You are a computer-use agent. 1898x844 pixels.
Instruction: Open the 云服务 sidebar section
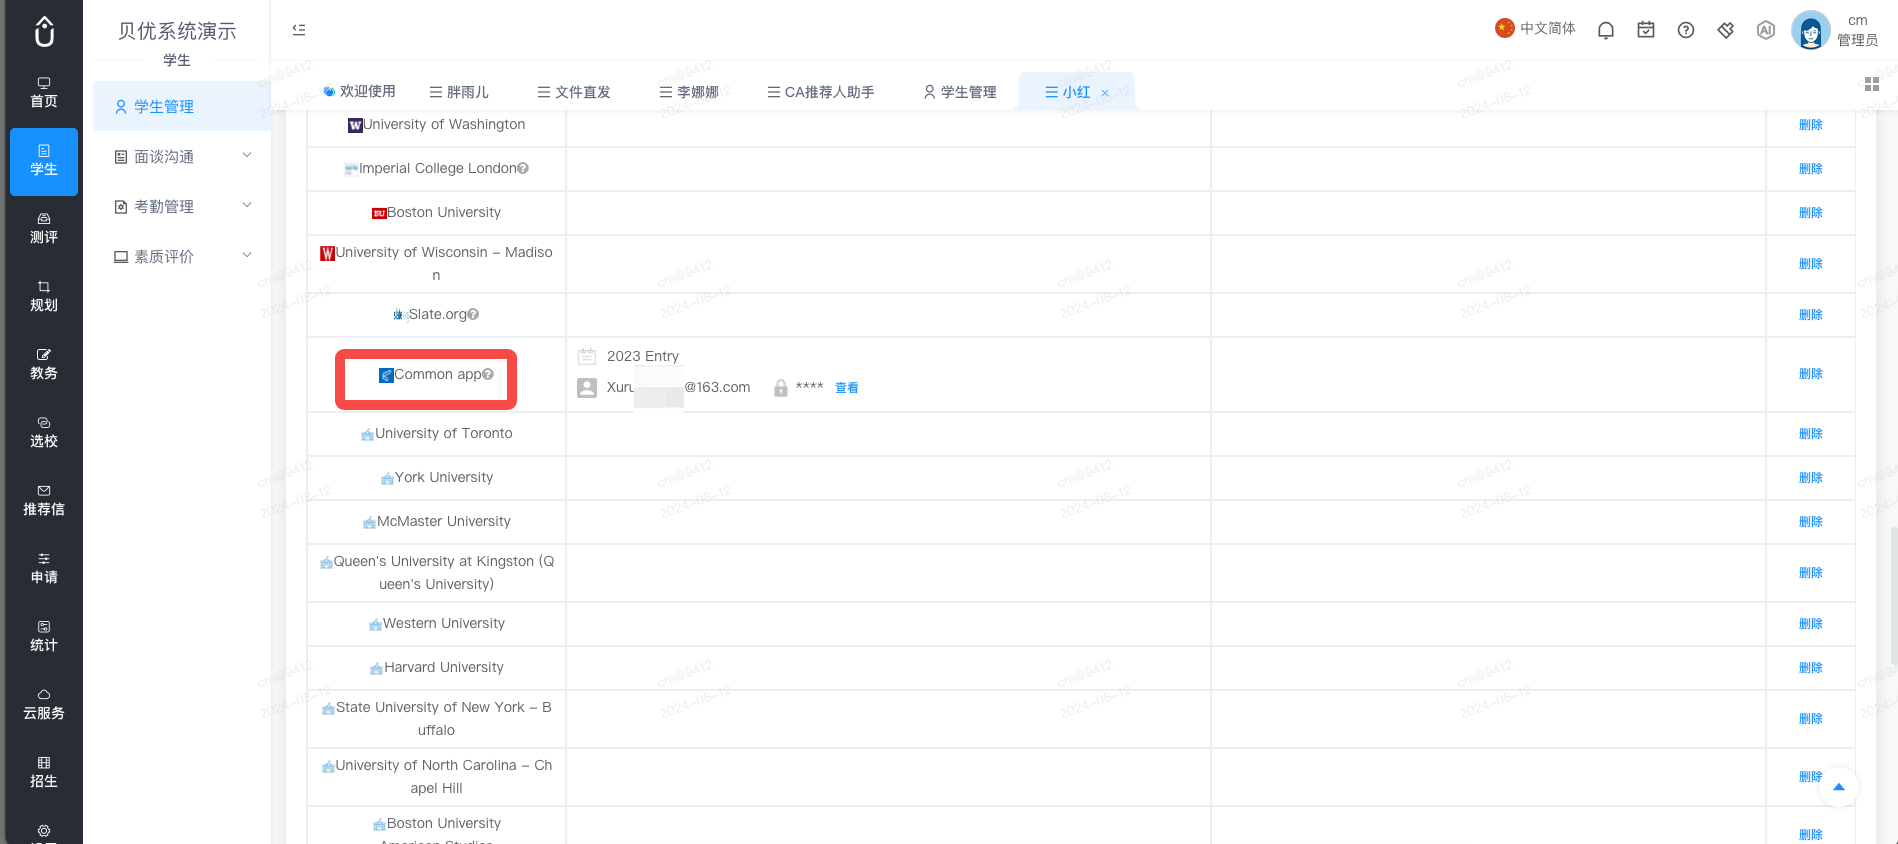click(44, 705)
